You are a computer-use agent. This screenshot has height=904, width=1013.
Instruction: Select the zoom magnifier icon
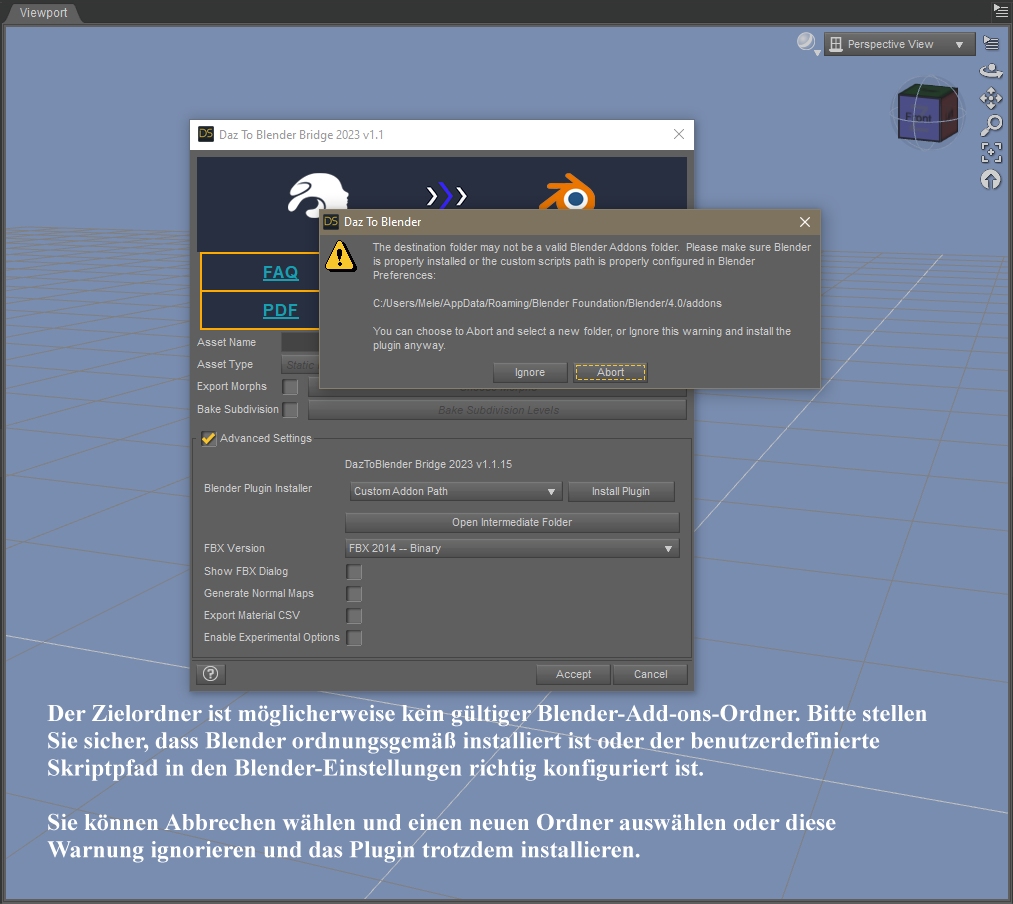(991, 125)
